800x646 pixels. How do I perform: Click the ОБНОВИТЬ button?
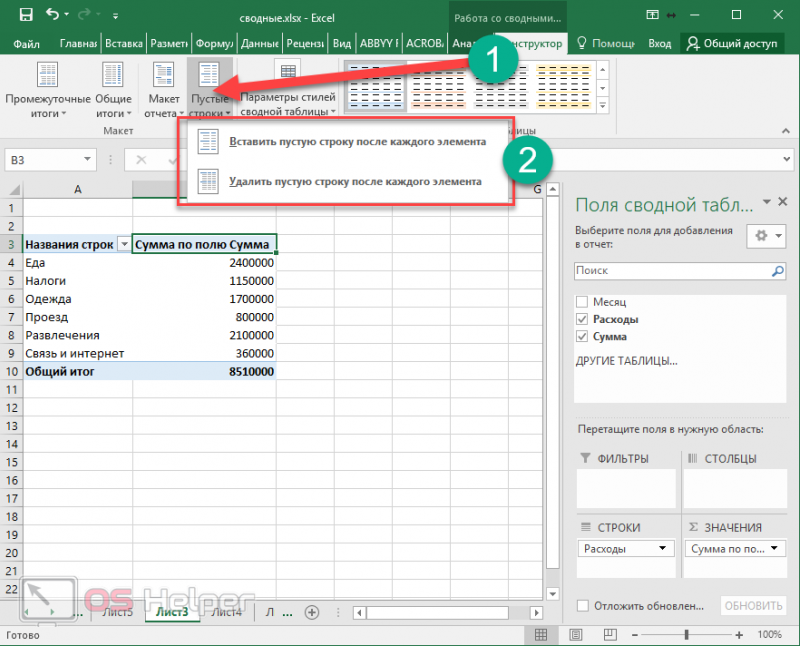753,606
